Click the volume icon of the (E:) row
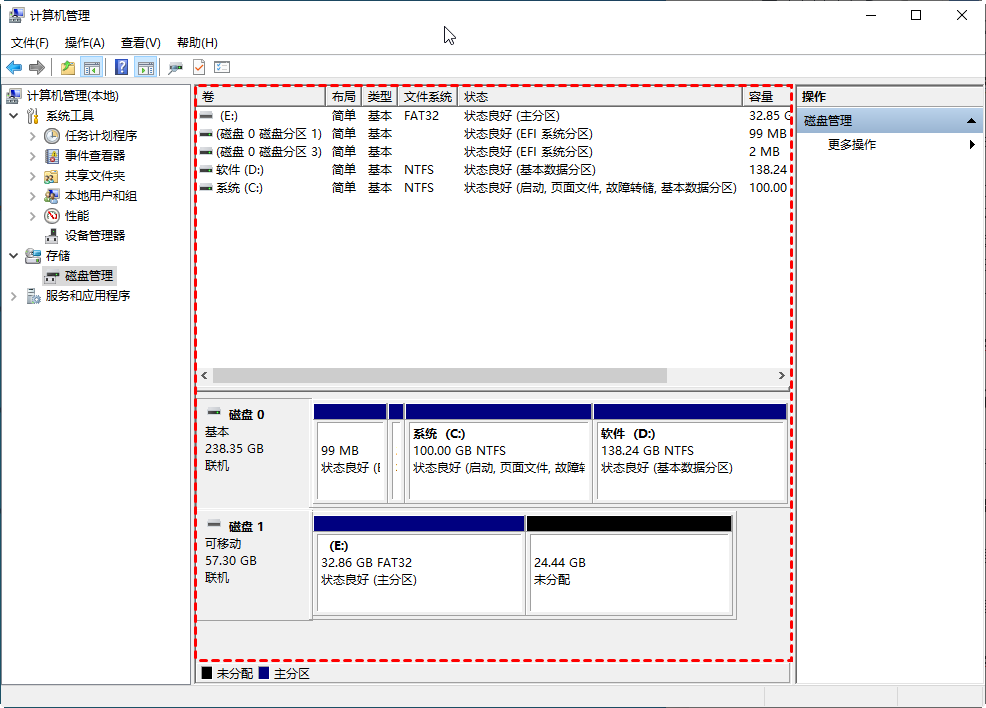986x708 pixels. coord(206,116)
